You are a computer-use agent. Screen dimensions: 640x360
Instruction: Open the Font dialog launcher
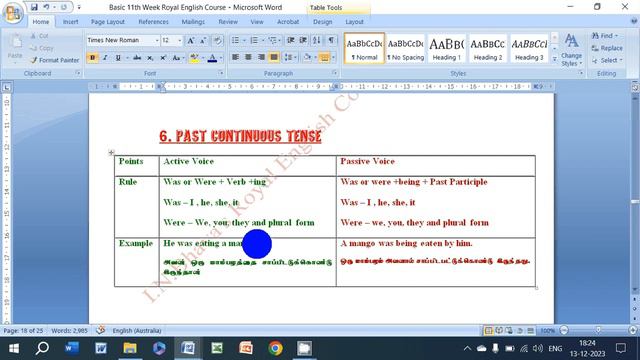click(221, 73)
